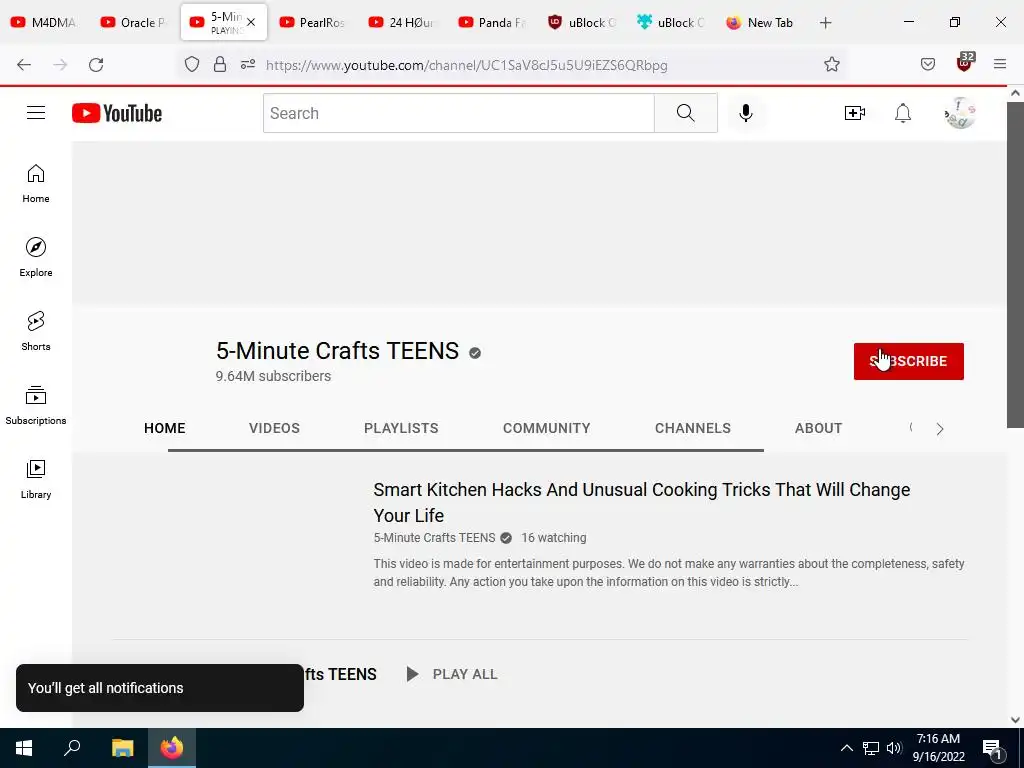Screen dimensions: 1024x768
Task: Open Windows taskbar search
Action: point(72,748)
